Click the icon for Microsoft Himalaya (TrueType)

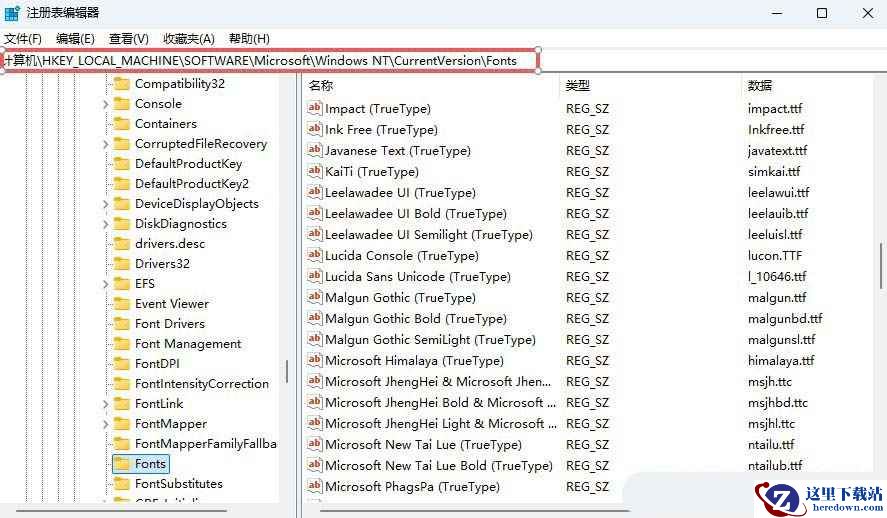[x=314, y=361]
